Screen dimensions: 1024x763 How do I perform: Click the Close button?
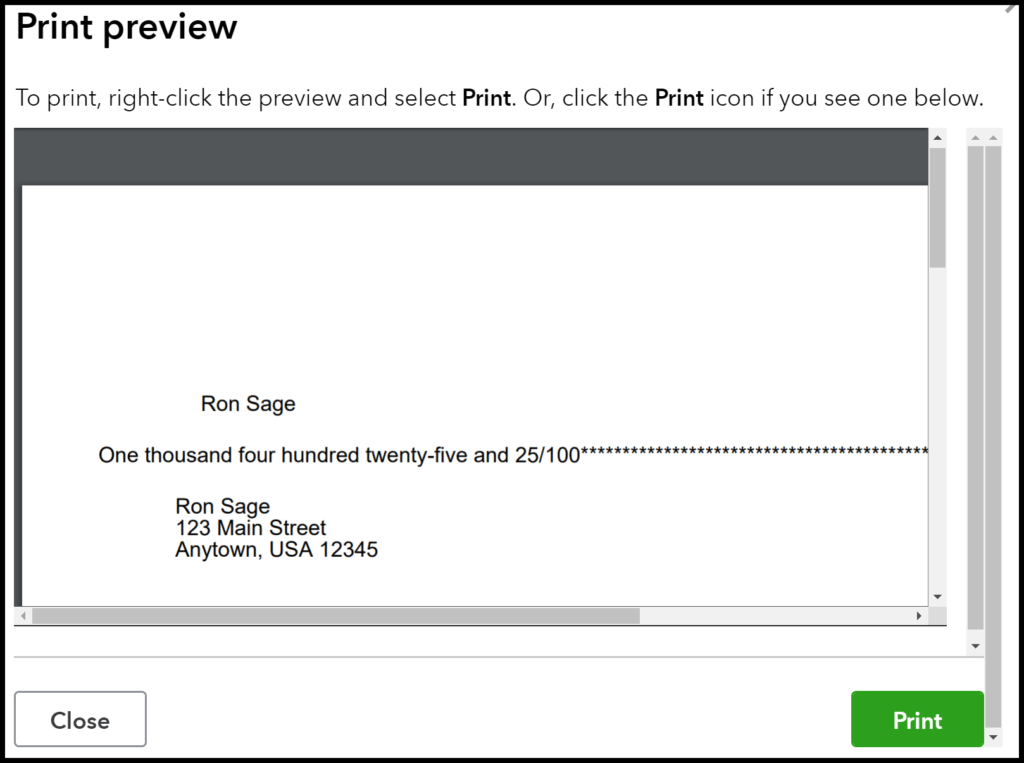[x=80, y=719]
